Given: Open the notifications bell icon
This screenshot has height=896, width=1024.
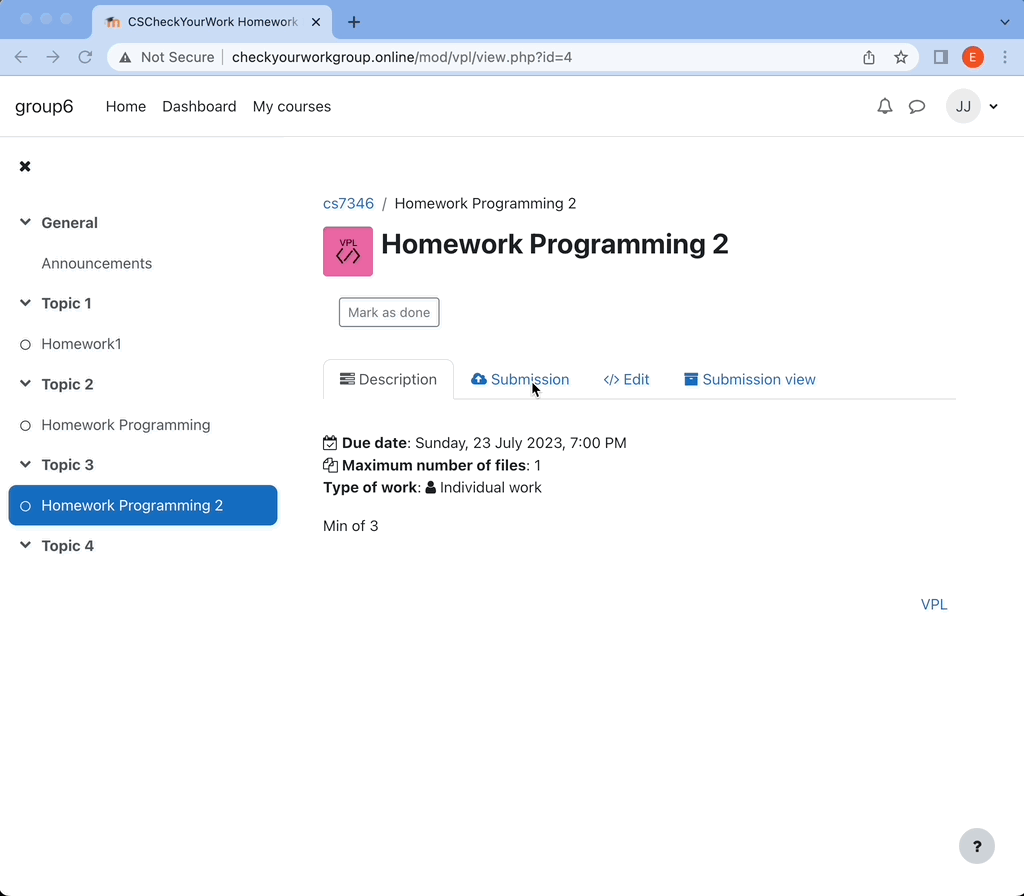Looking at the screenshot, I should [x=884, y=106].
